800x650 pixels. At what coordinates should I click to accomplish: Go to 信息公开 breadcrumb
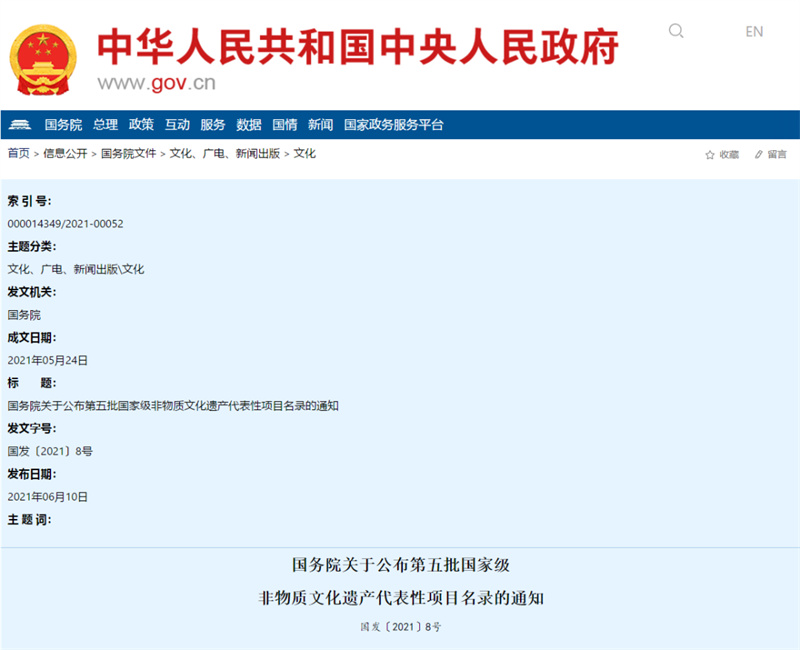tap(65, 154)
